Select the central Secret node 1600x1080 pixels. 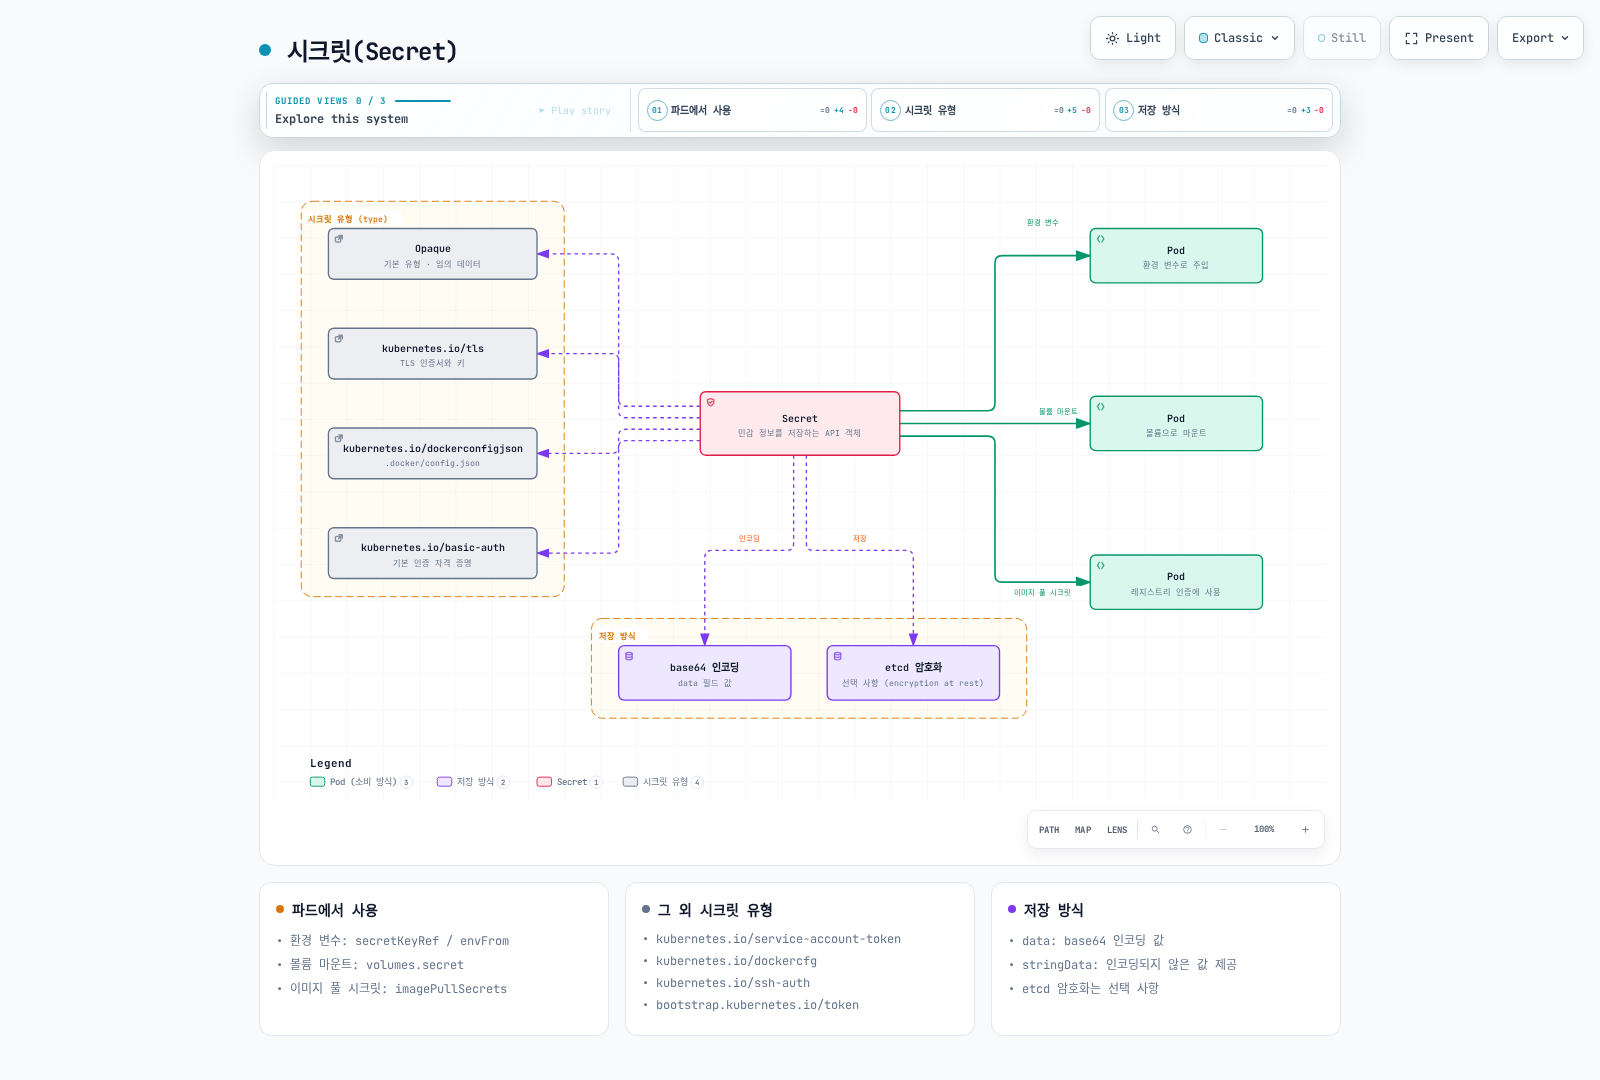(800, 424)
